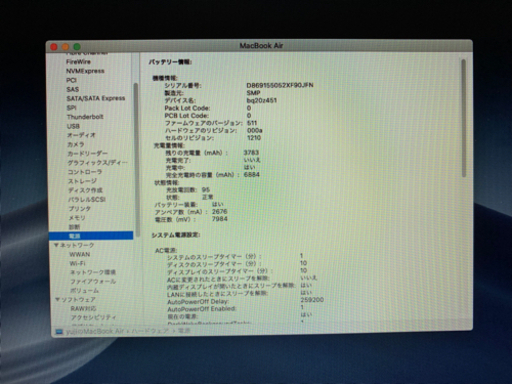Click manufacturer value SMP
Viewport: 512px width, 384px height.
point(253,93)
